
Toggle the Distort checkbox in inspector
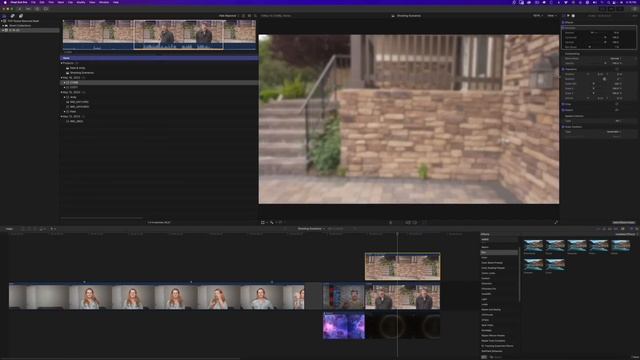[563, 110]
